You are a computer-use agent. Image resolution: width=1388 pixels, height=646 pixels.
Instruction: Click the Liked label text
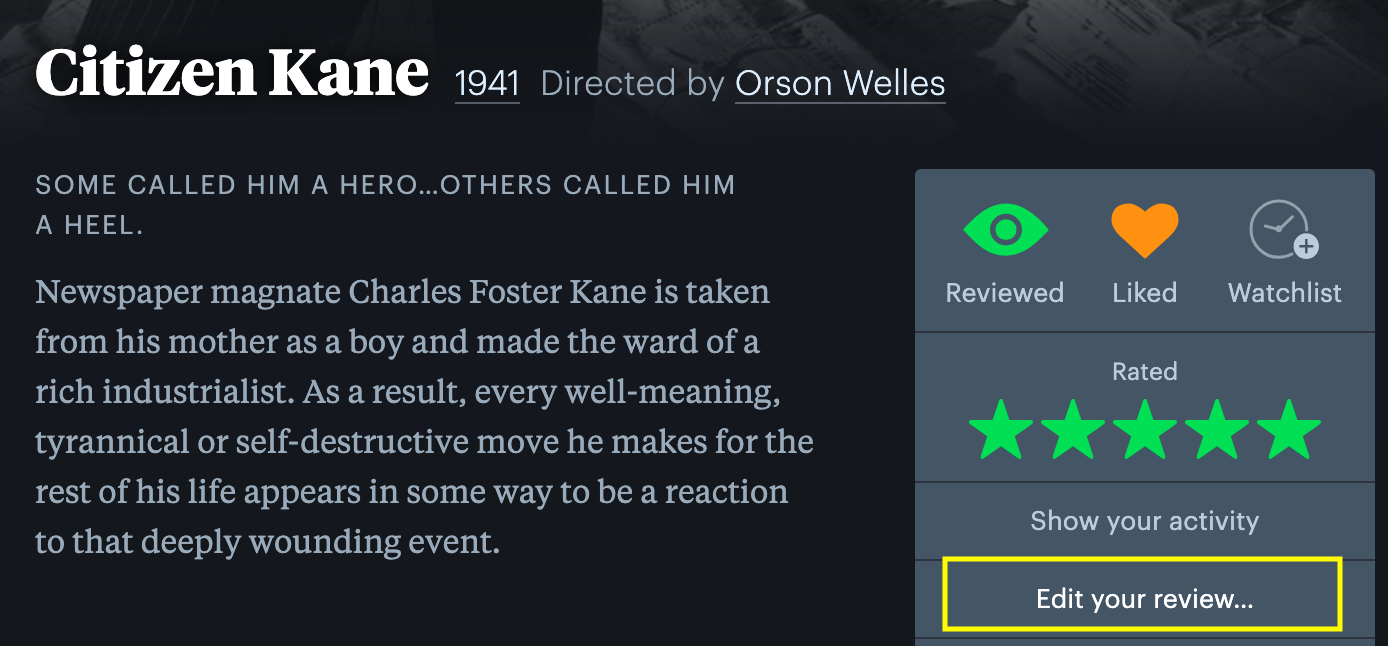point(1144,293)
